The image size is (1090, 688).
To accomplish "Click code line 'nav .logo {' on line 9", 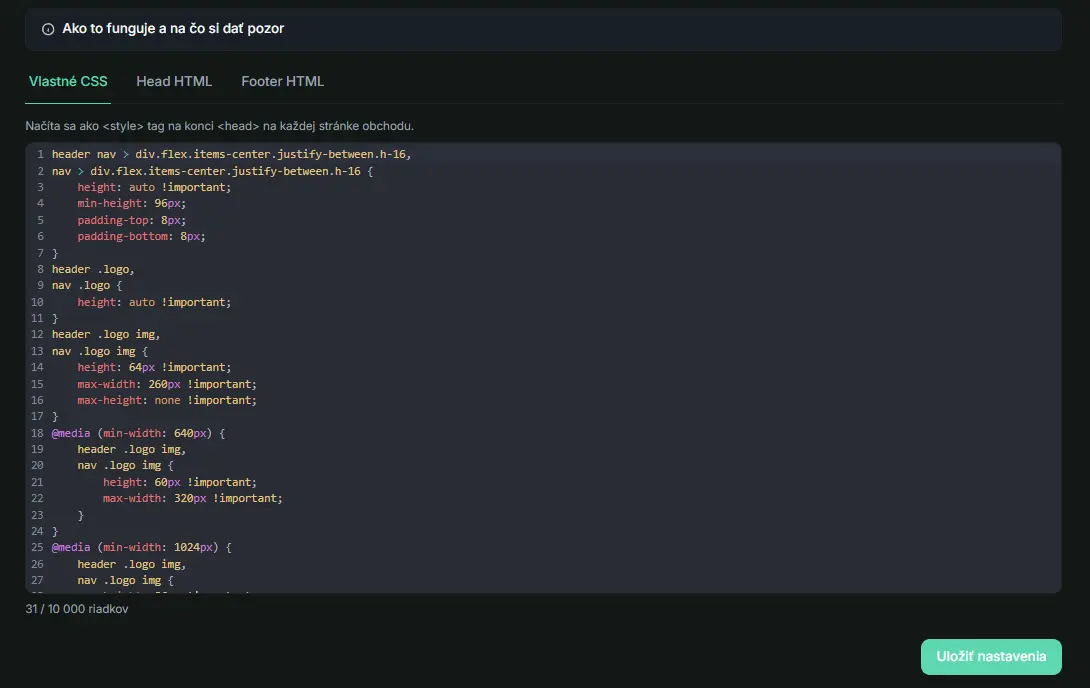I will pos(86,285).
